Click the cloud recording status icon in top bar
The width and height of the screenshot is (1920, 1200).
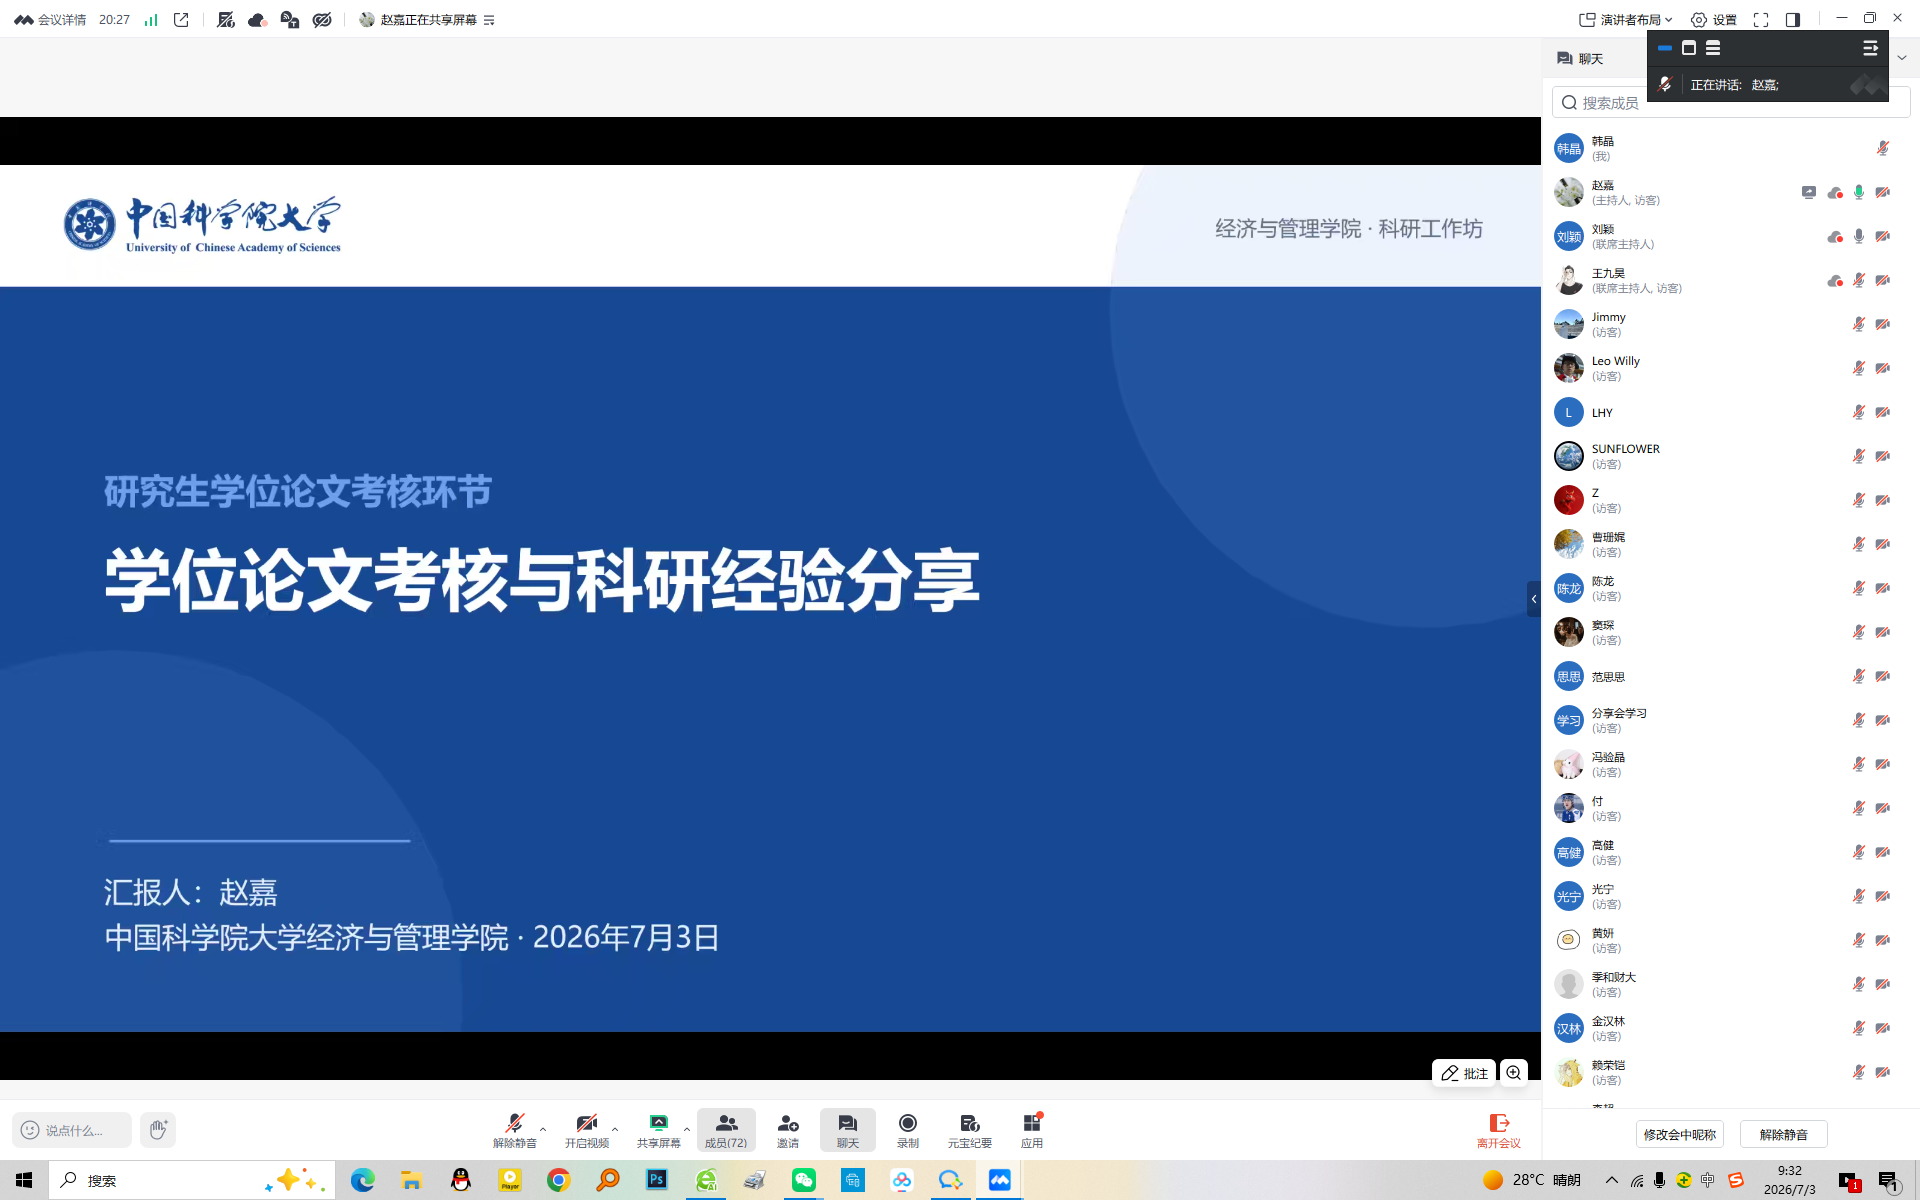(x=257, y=20)
